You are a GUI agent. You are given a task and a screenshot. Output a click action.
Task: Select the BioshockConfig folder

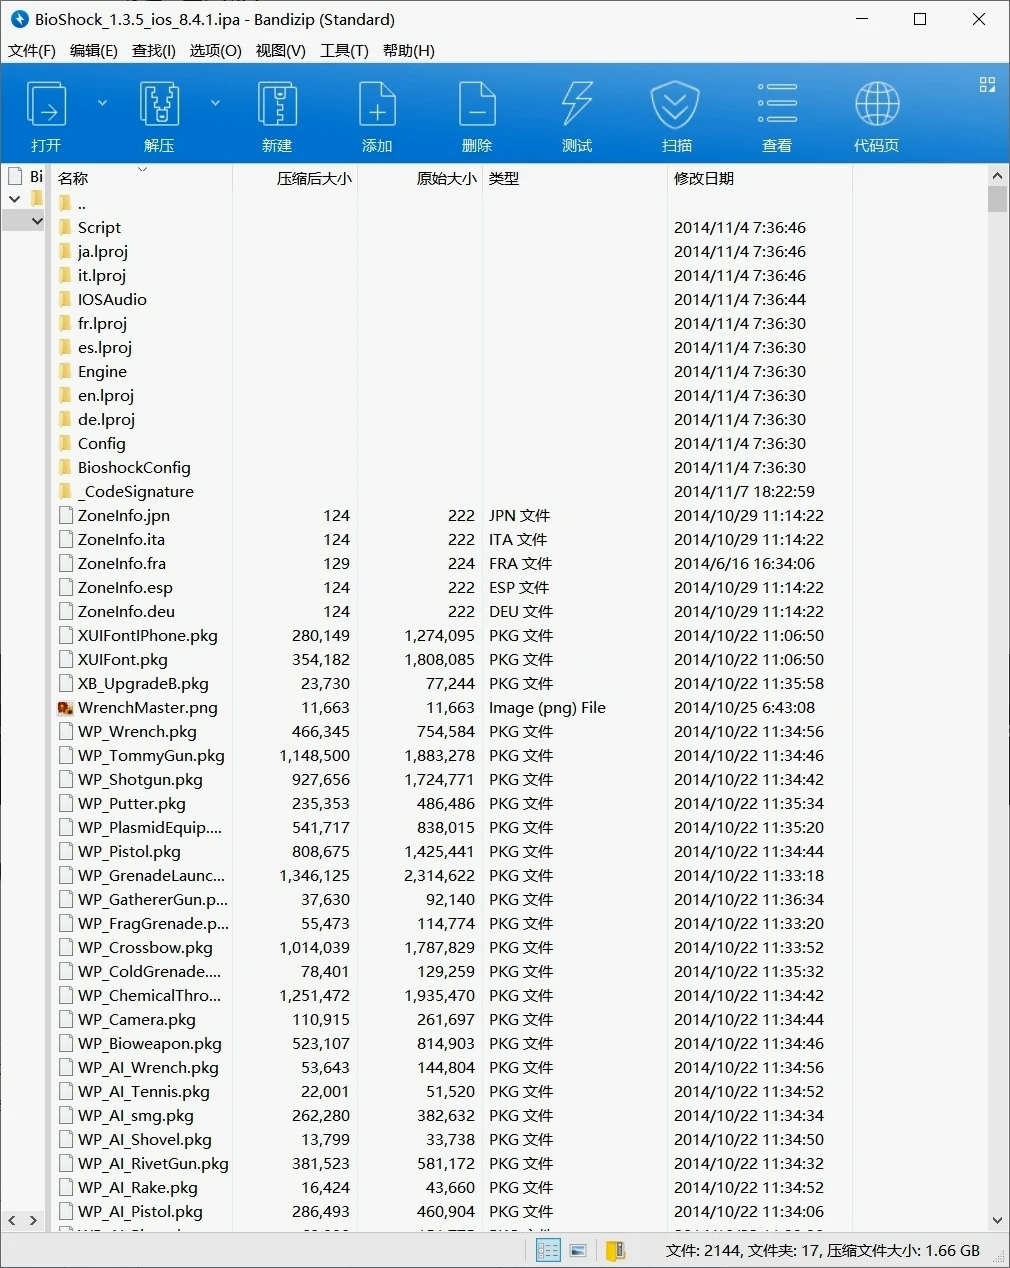[x=134, y=468]
